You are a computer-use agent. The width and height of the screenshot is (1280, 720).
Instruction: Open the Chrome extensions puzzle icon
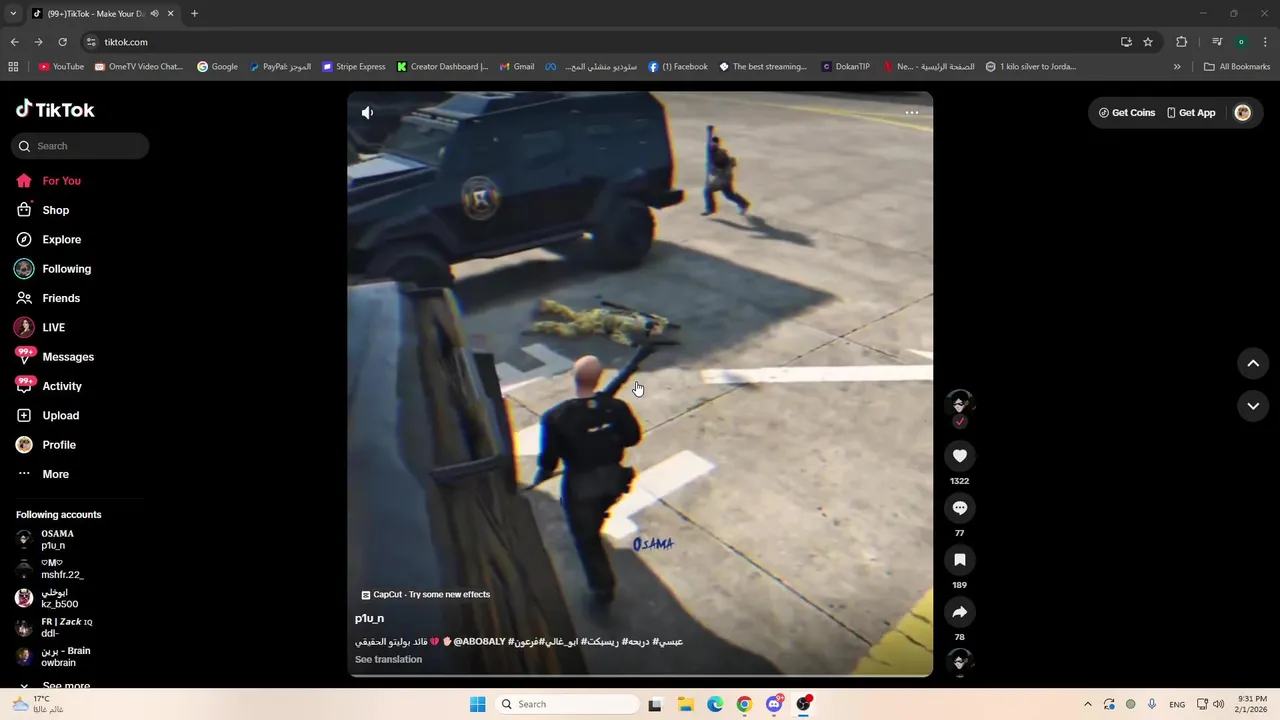coord(1181,42)
